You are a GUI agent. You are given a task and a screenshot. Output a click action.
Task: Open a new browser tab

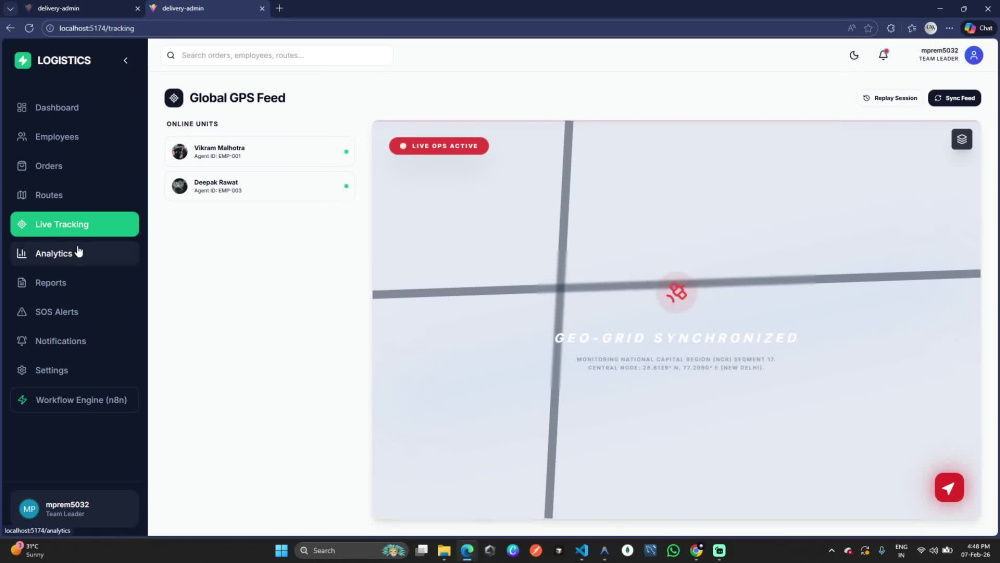[x=279, y=8]
